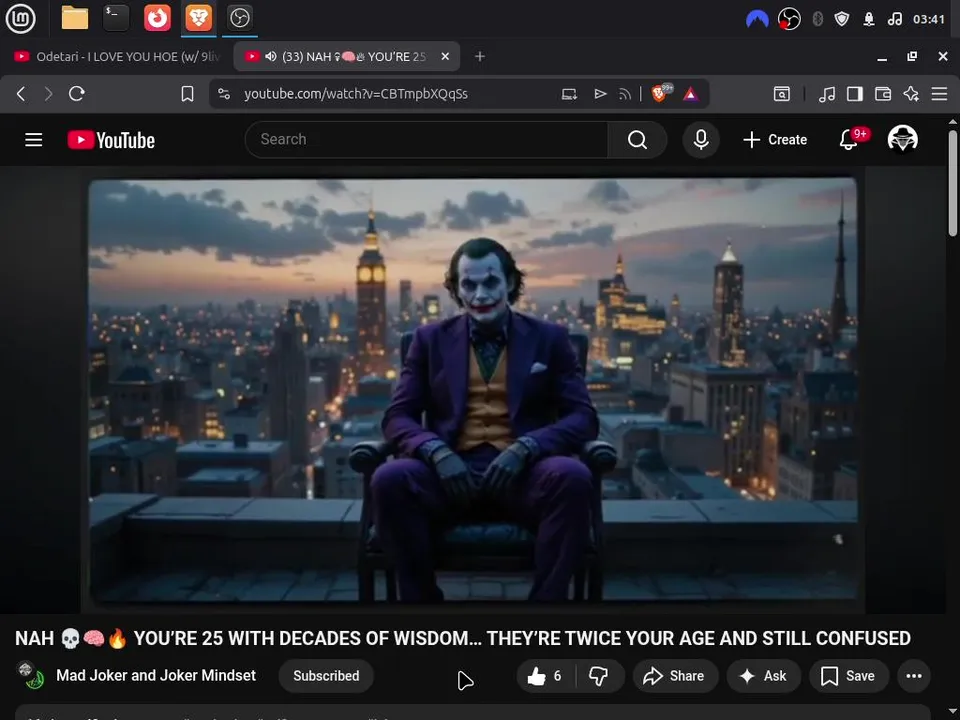The width and height of the screenshot is (960, 720).
Task: Open the clock showing 03:41
Action: (x=929, y=20)
